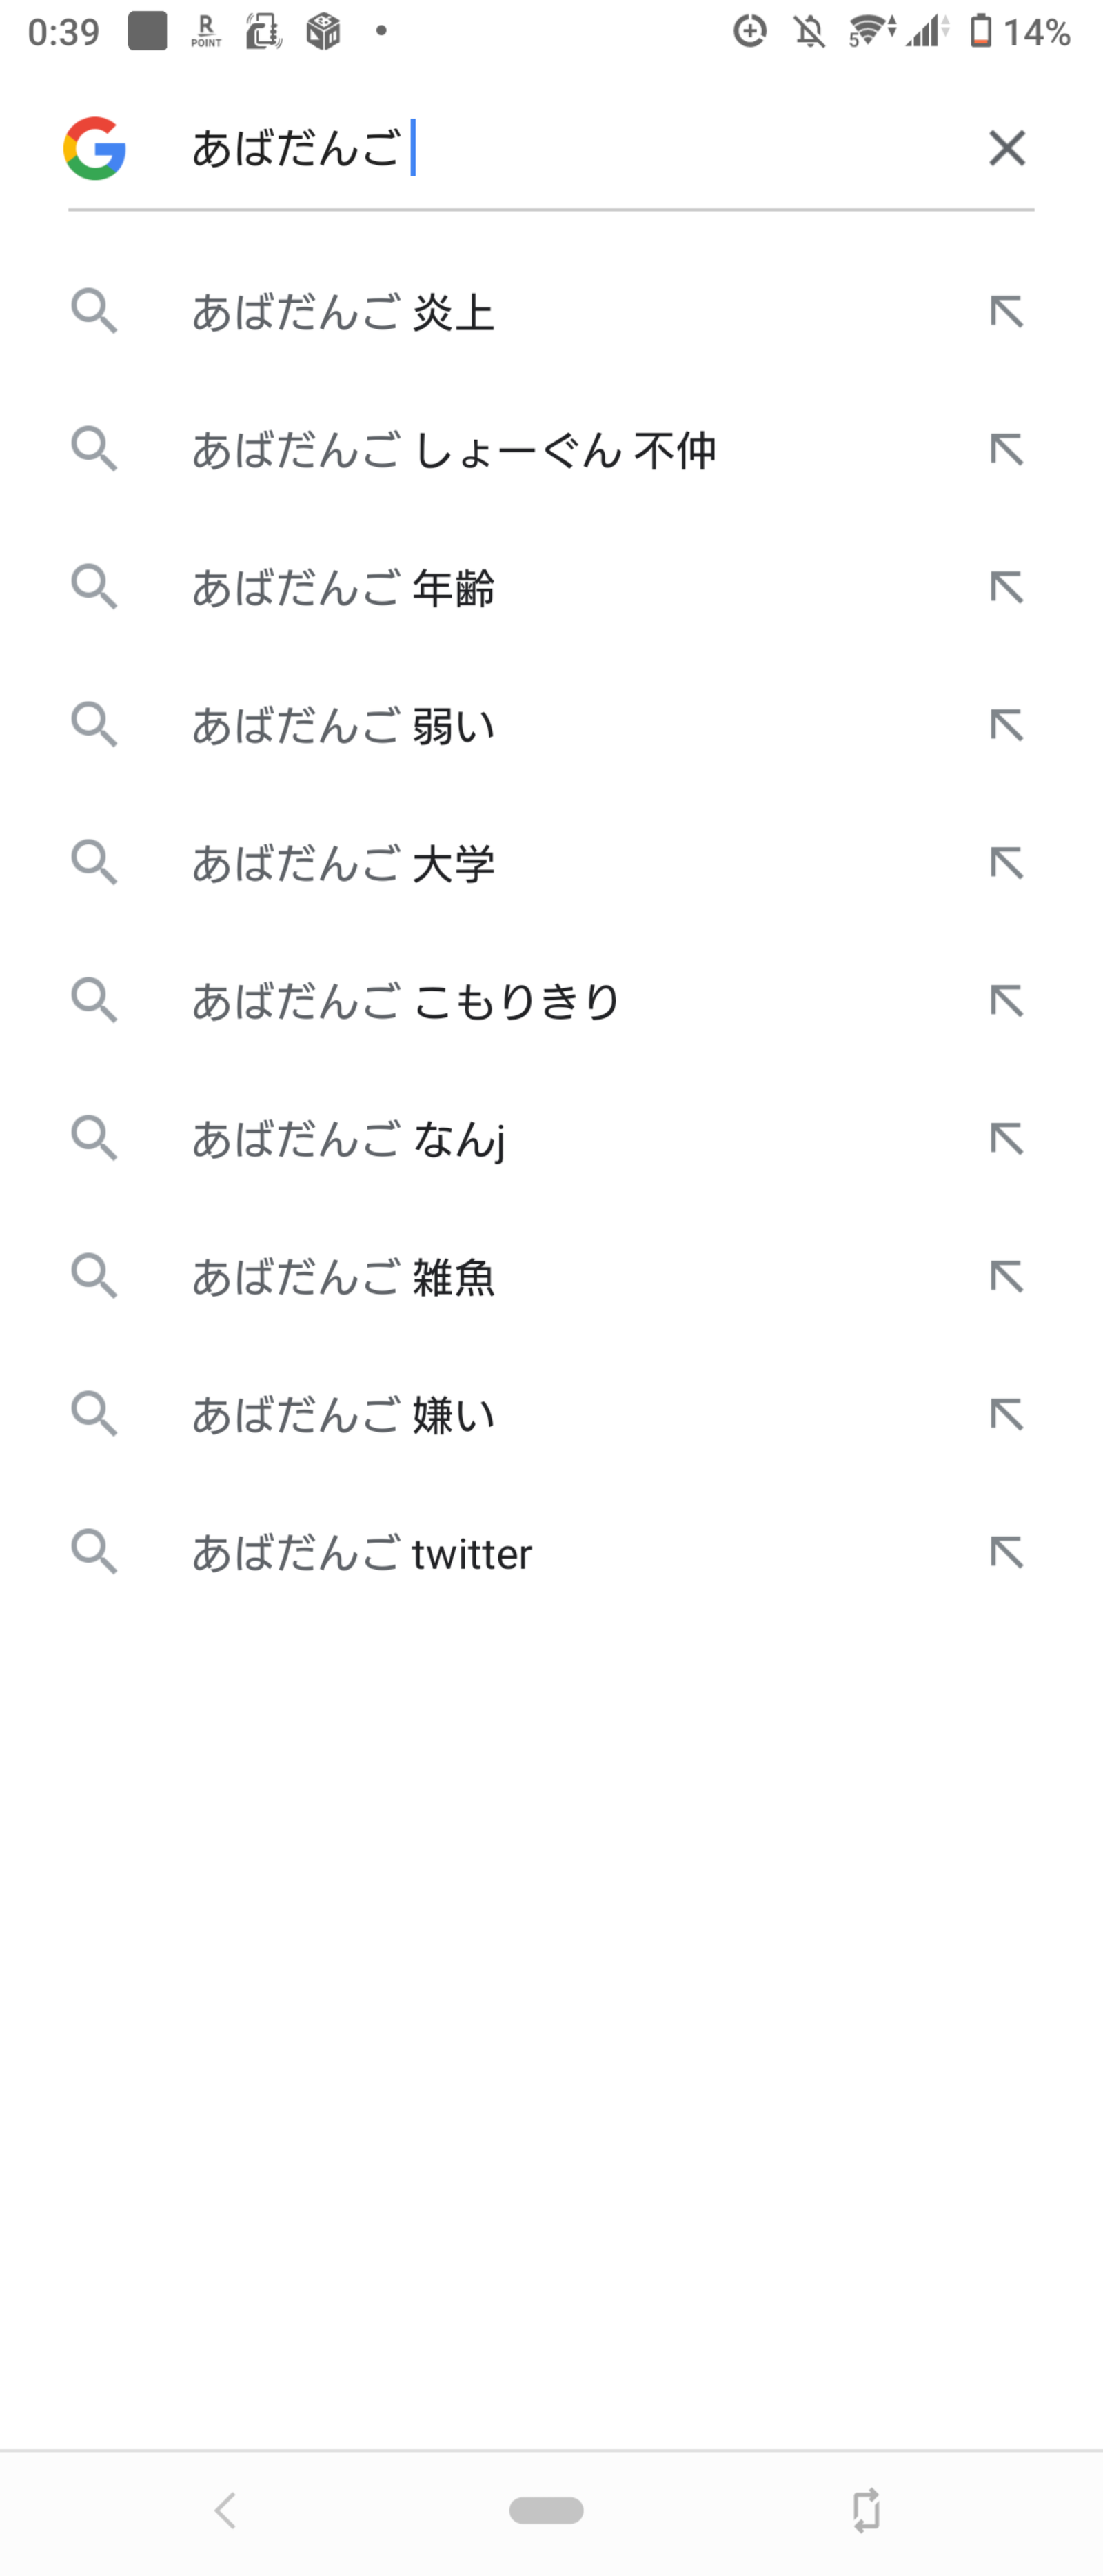Insert 炎上 suggestion using its arrow icon
This screenshot has height=2576, width=1103.
(x=1007, y=312)
